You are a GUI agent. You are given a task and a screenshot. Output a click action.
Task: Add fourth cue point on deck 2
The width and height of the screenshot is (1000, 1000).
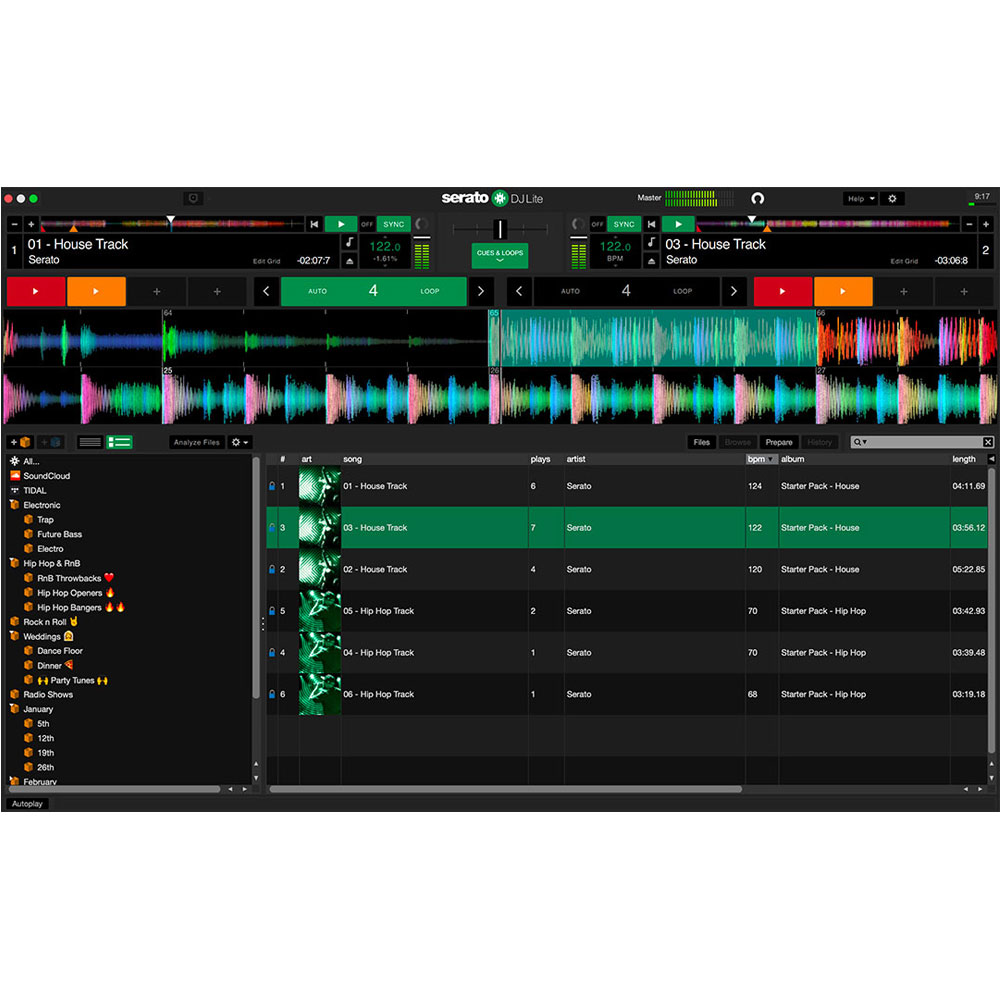coord(964,291)
